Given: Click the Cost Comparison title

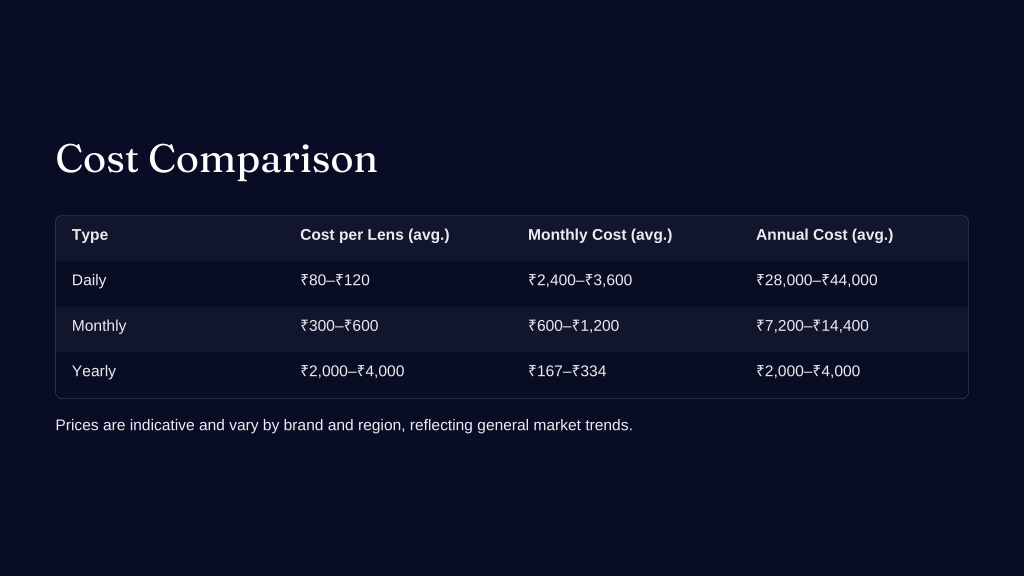Looking at the screenshot, I should tap(216, 159).
